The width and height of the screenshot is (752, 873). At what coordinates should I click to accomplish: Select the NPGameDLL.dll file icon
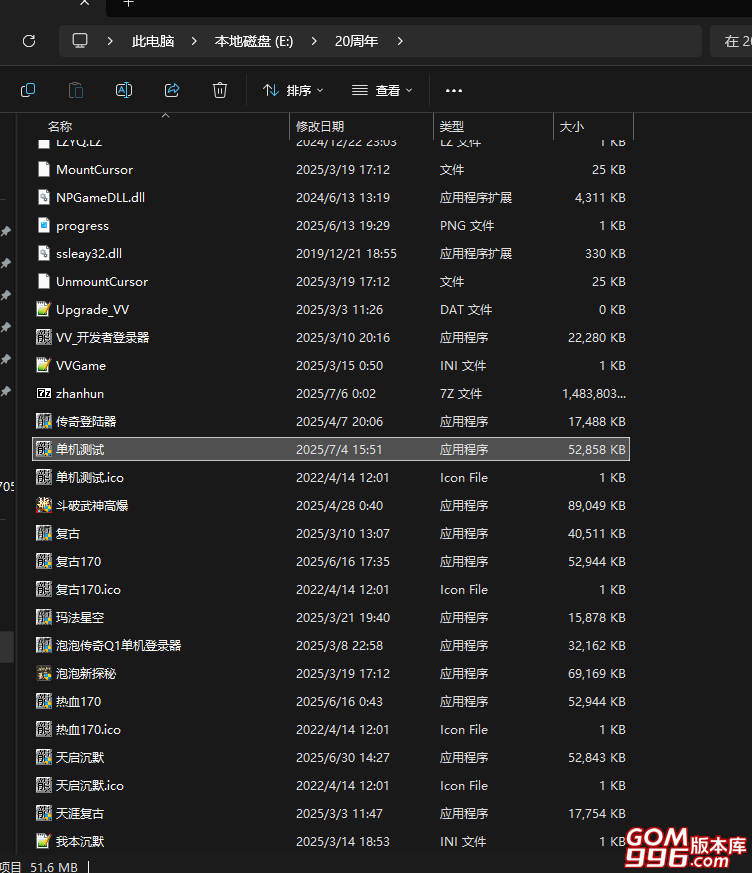point(43,198)
